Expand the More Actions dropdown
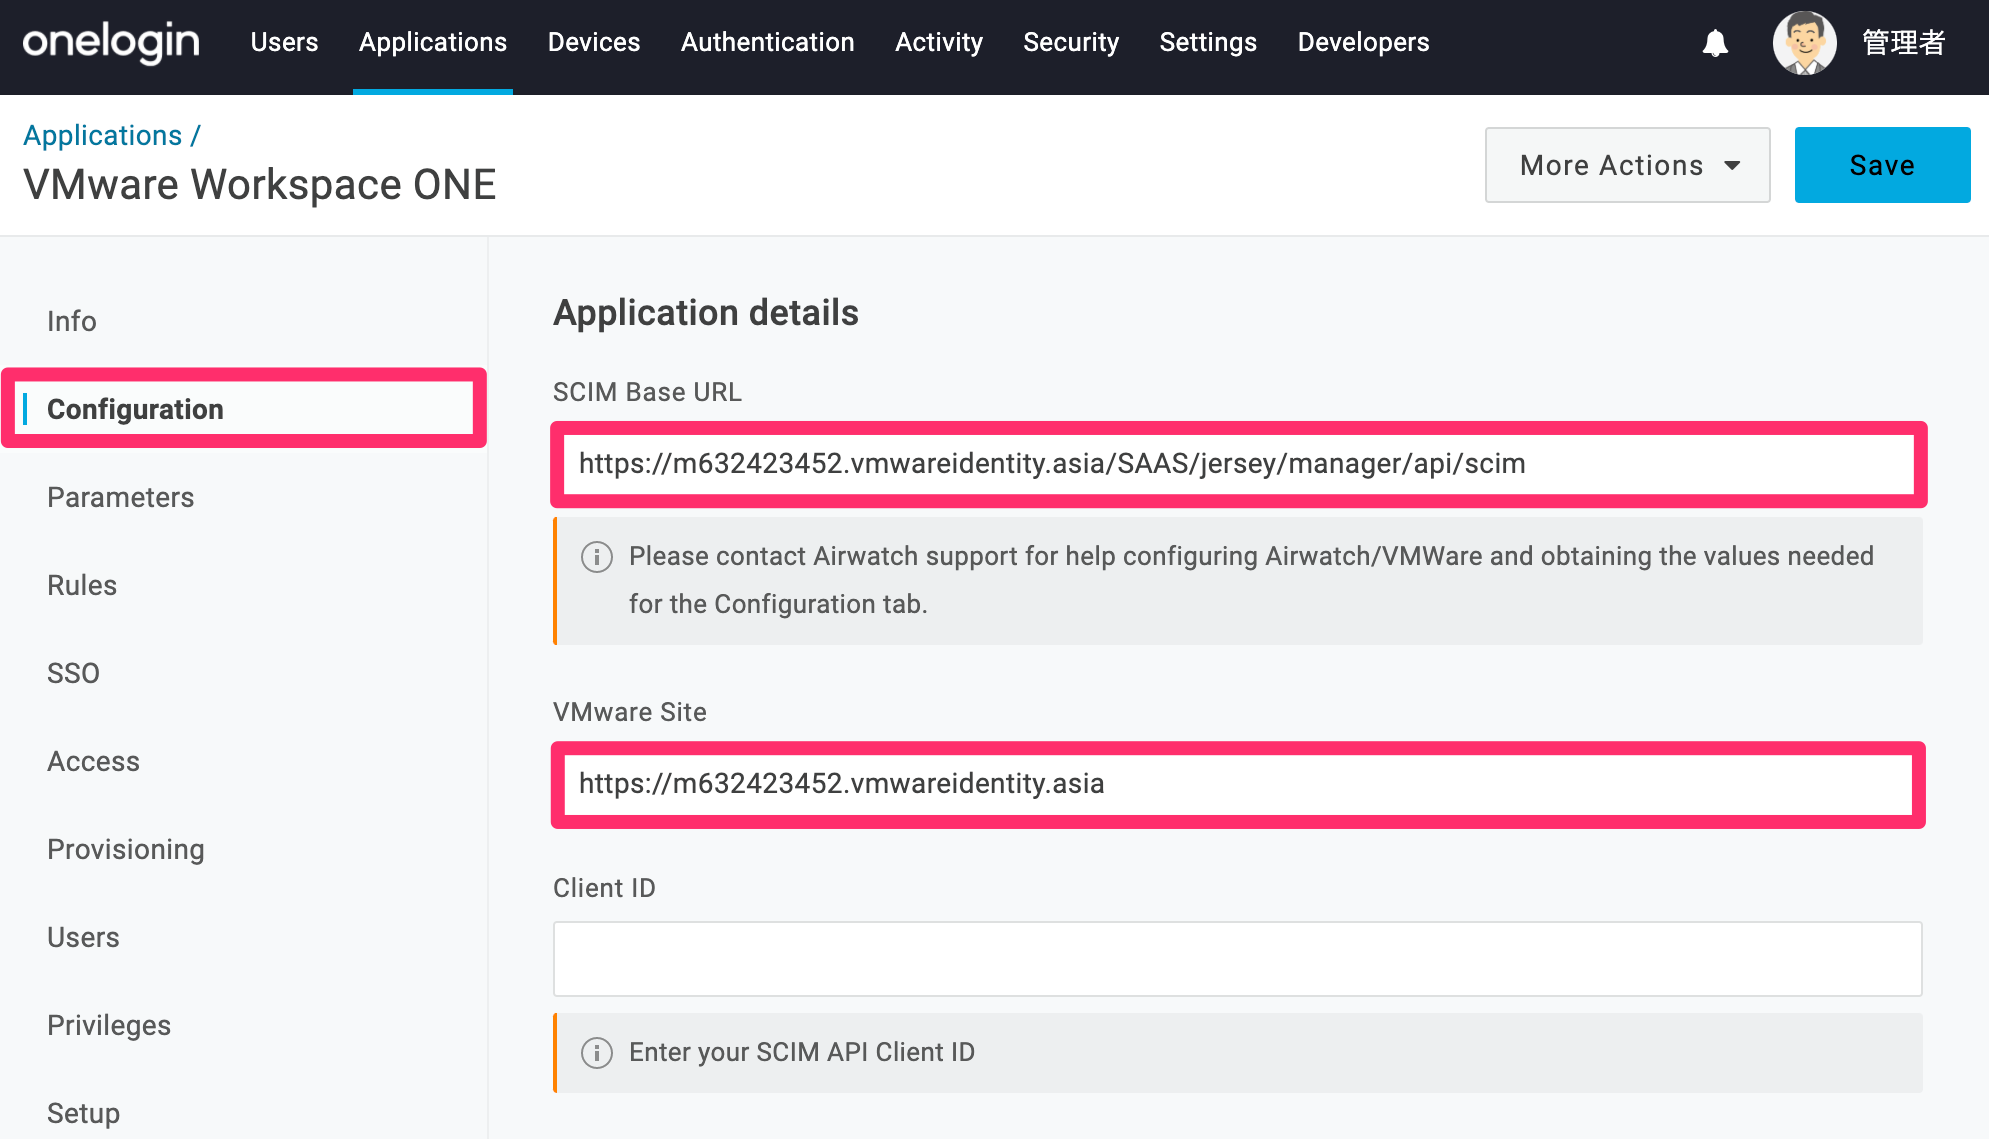This screenshot has width=1989, height=1139. (1628, 165)
